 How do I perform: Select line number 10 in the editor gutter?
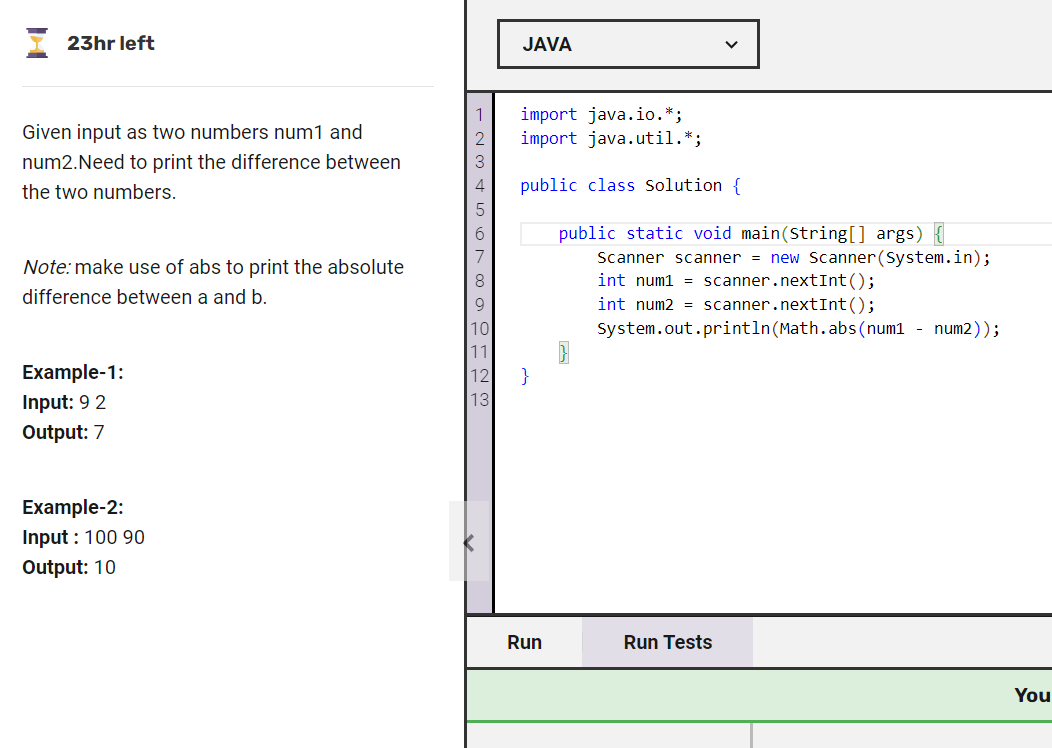(x=479, y=328)
